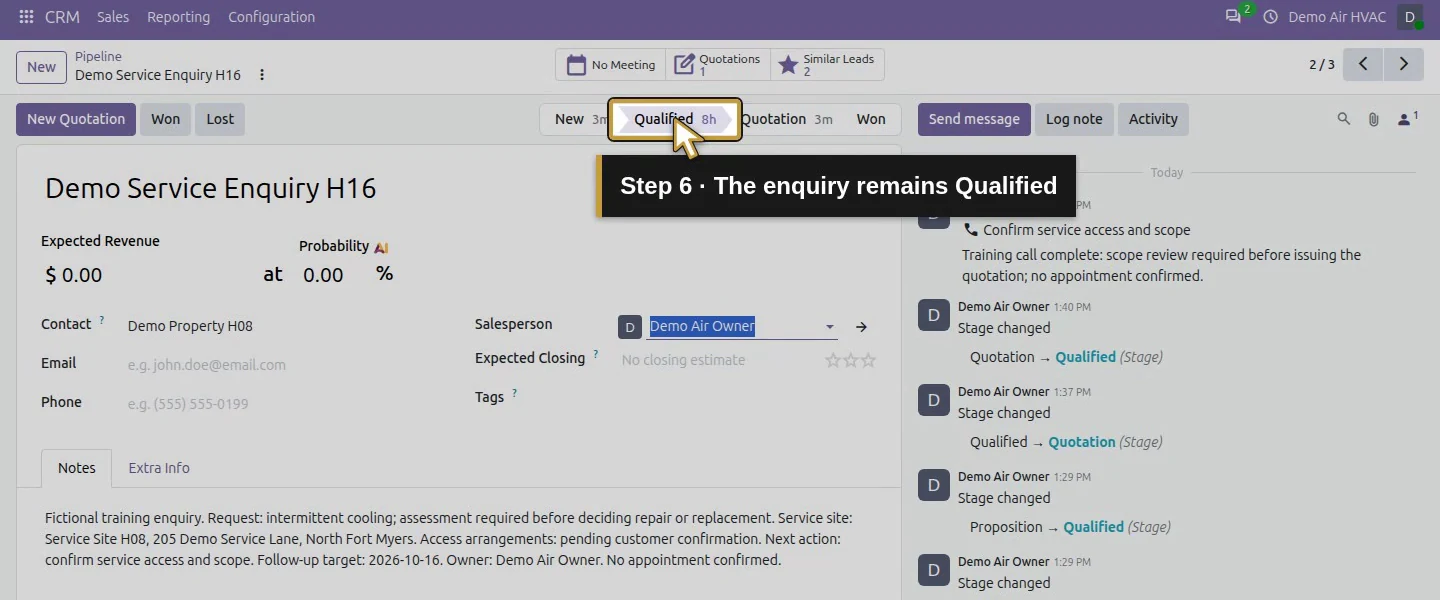Go back via the Pipeline breadcrumb
Screen dimensions: 1440x600
coord(98,57)
